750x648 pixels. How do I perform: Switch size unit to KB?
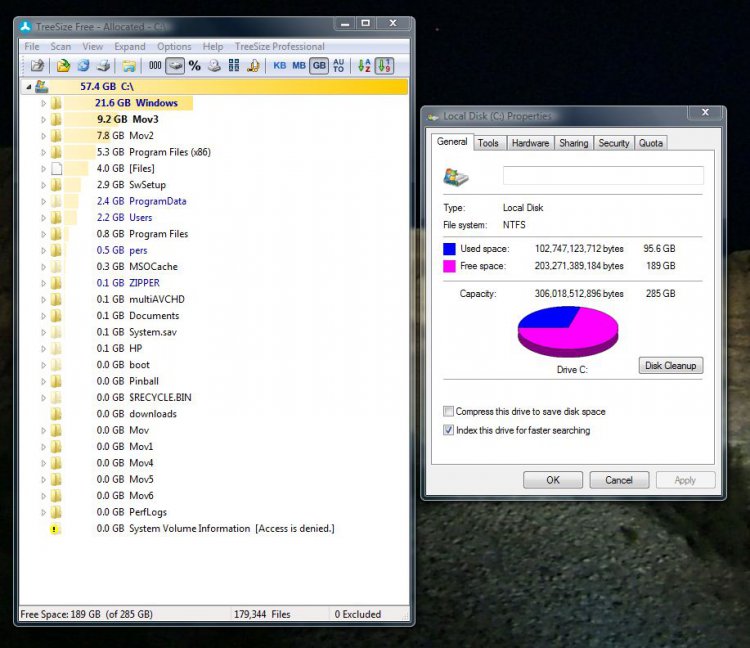point(280,66)
